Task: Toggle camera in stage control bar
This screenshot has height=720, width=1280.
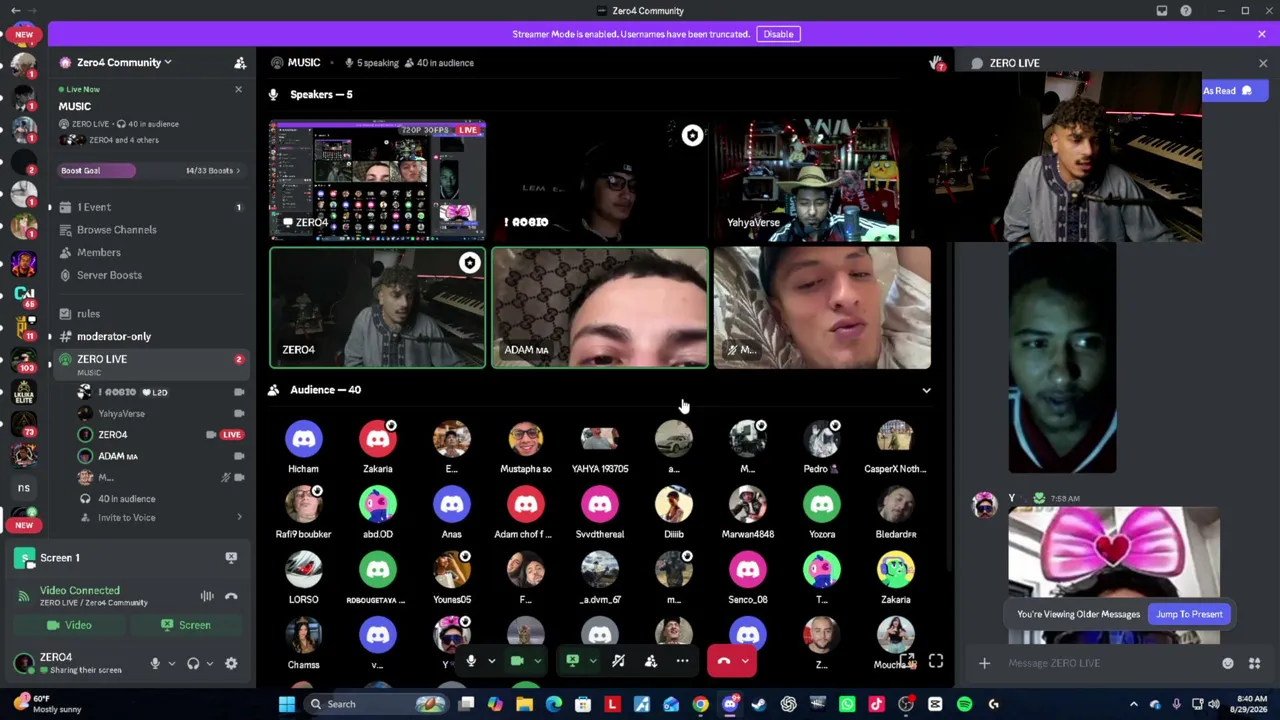Action: tap(517, 661)
